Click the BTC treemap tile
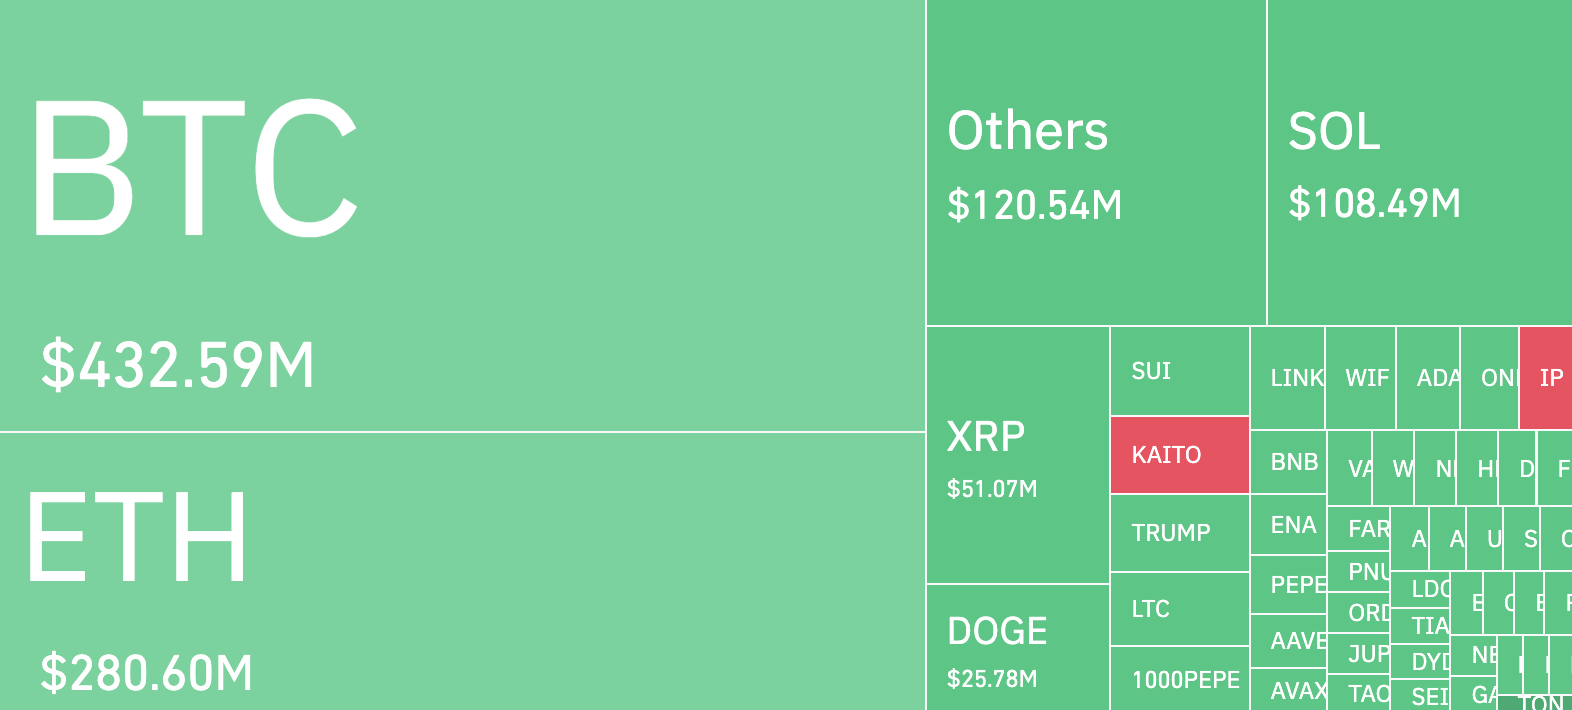The width and height of the screenshot is (1572, 710). click(x=462, y=215)
